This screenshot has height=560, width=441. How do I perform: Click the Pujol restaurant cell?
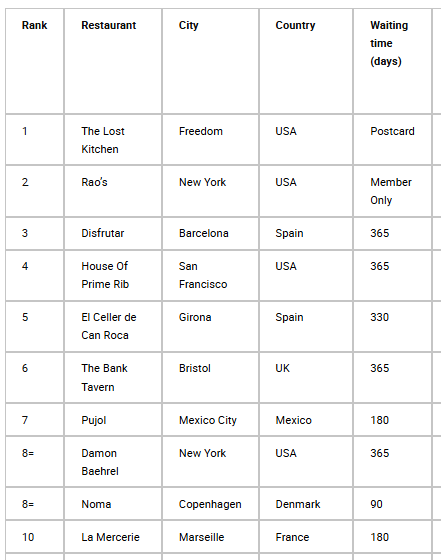(x=113, y=420)
